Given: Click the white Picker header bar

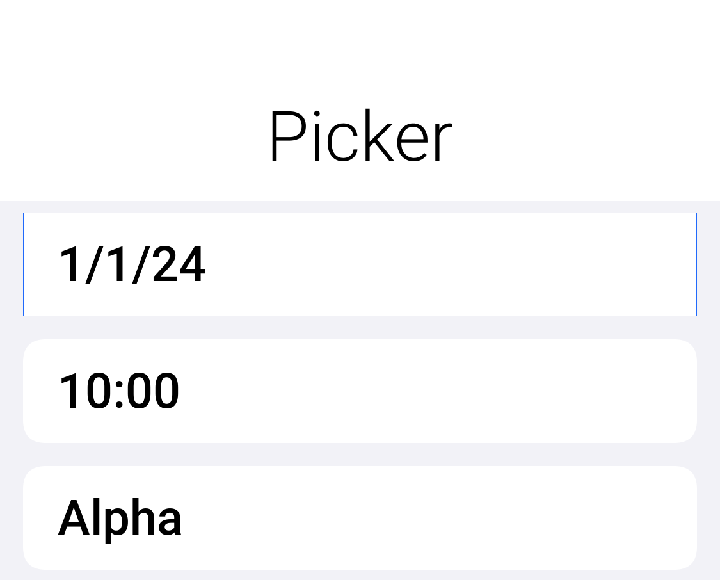Looking at the screenshot, I should [360, 100].
